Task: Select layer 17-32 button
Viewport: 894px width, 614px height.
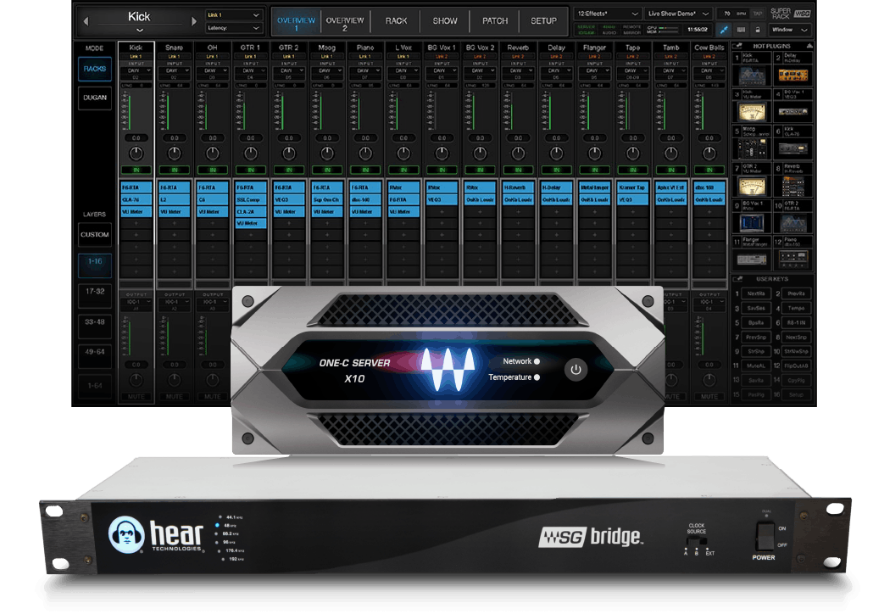Action: click(x=95, y=294)
